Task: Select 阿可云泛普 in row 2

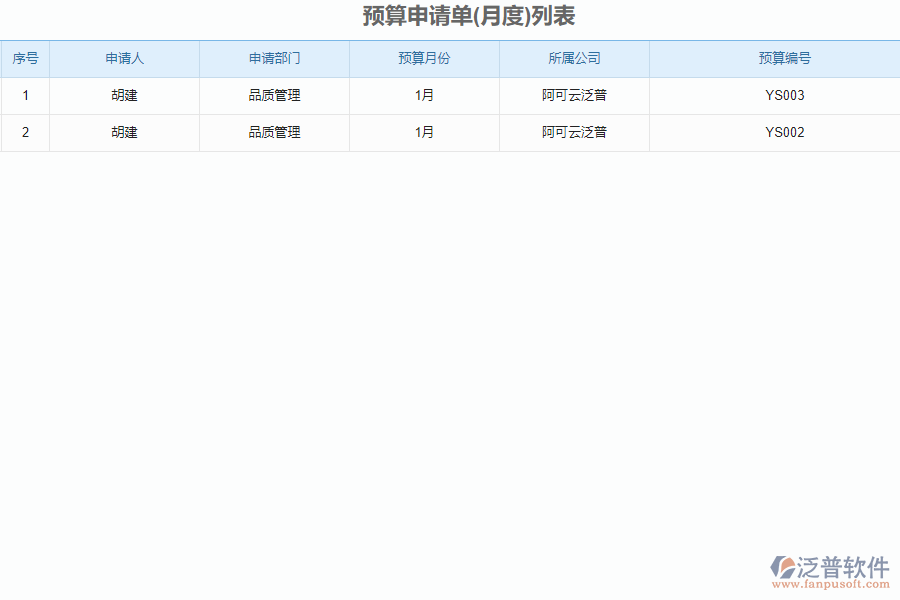Action: (574, 131)
